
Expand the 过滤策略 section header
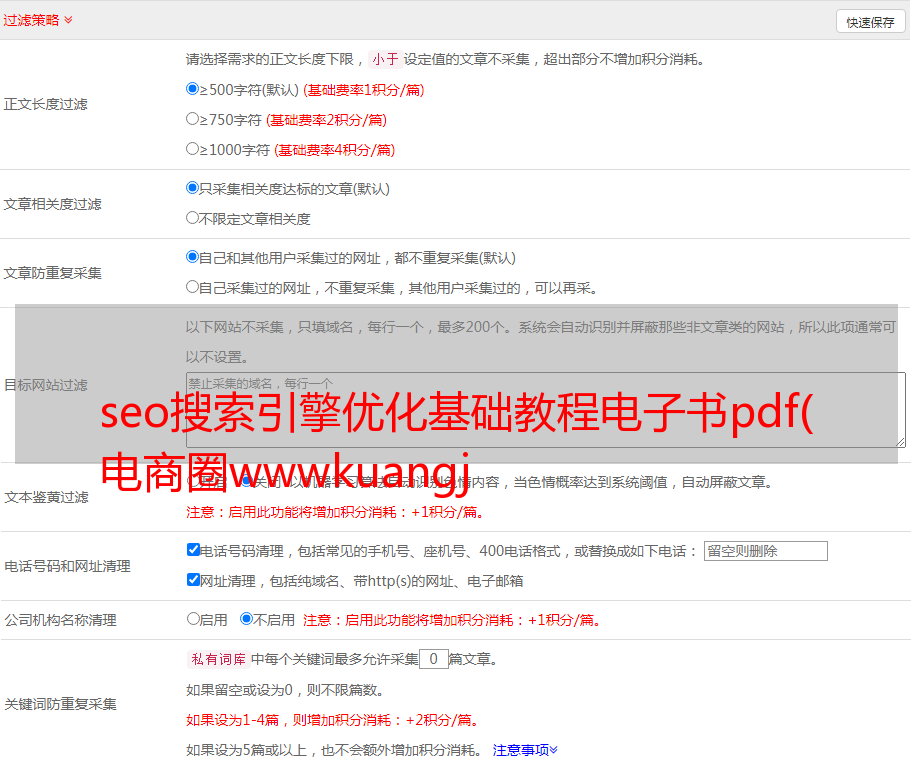(38, 20)
